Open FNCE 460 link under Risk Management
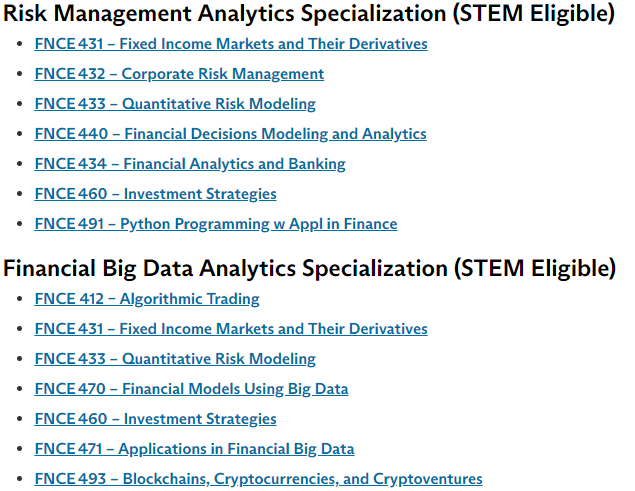 [x=156, y=194]
